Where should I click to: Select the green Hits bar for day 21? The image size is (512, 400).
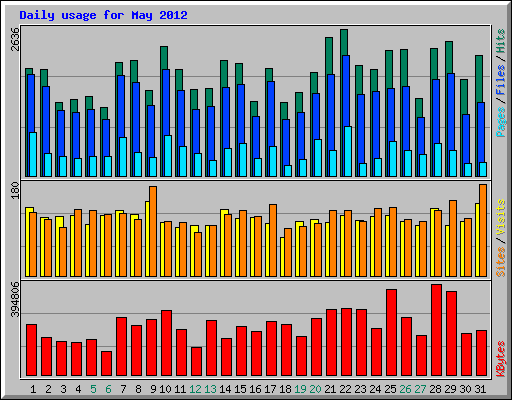pyautogui.click(x=329, y=56)
